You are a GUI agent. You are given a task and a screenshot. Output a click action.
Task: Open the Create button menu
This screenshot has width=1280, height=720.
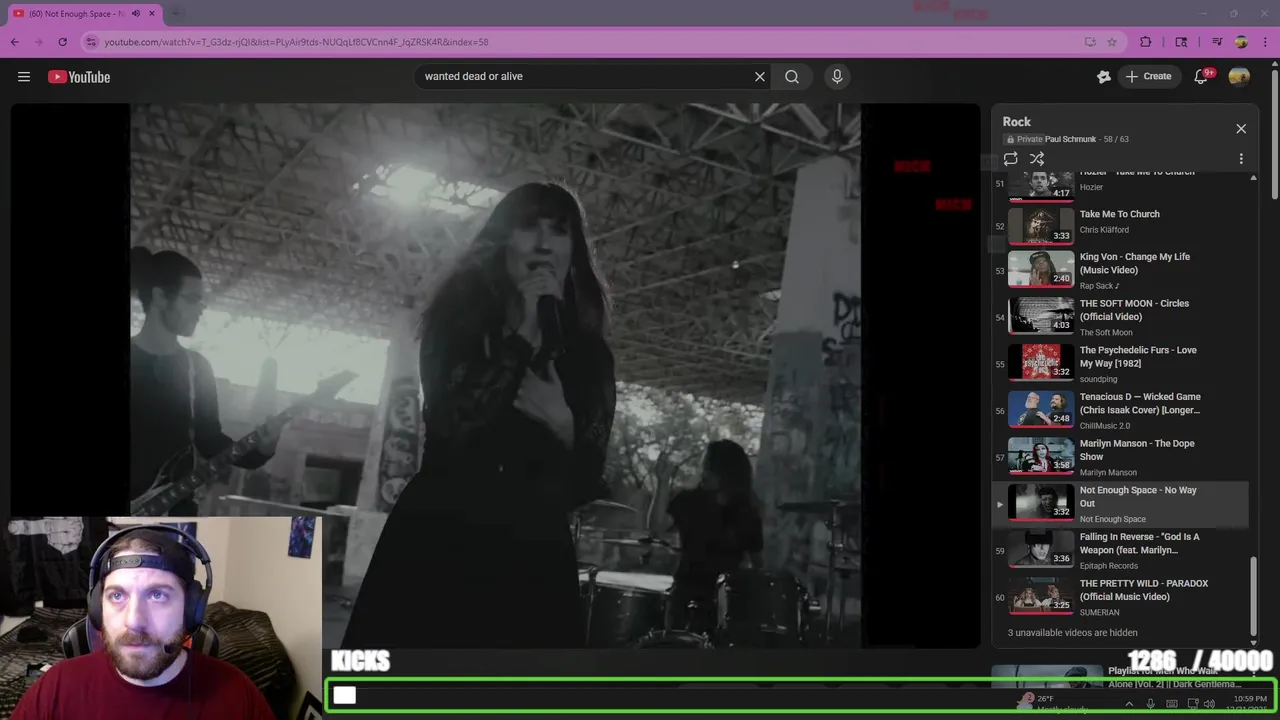pos(1148,77)
